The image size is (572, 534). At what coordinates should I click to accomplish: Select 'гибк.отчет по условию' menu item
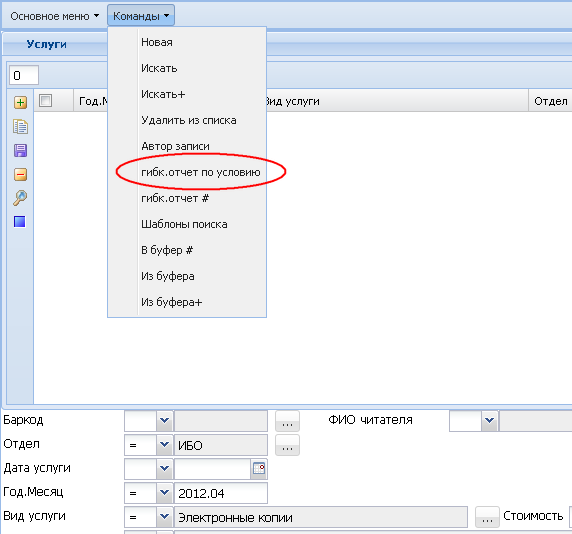pos(201,172)
